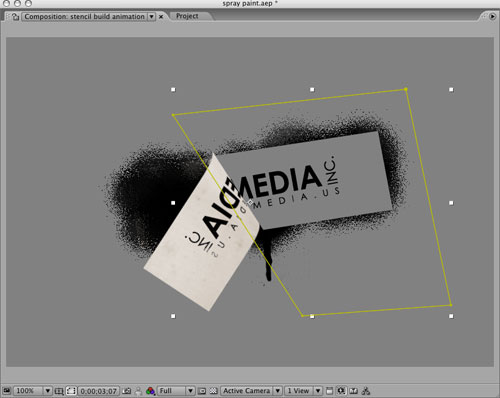Toggle mask and shape path visibility
Viewport: 500px width, 398px height.
(x=71, y=391)
